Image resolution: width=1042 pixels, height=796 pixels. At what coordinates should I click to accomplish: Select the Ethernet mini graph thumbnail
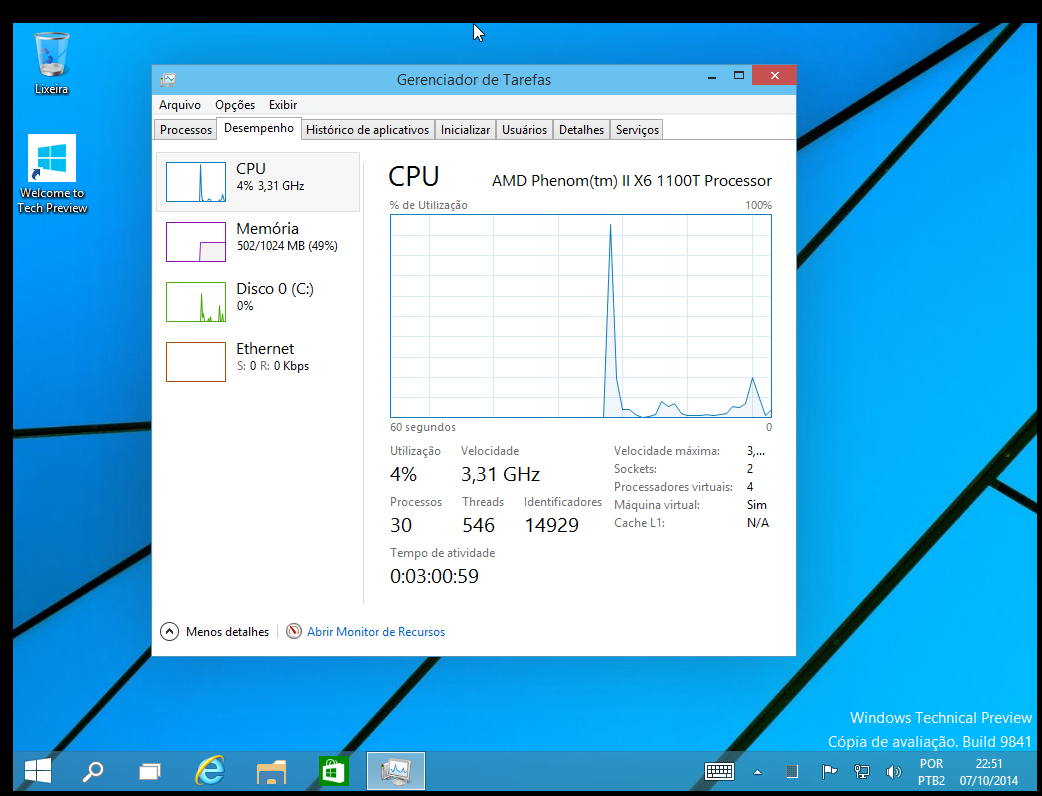coord(195,362)
